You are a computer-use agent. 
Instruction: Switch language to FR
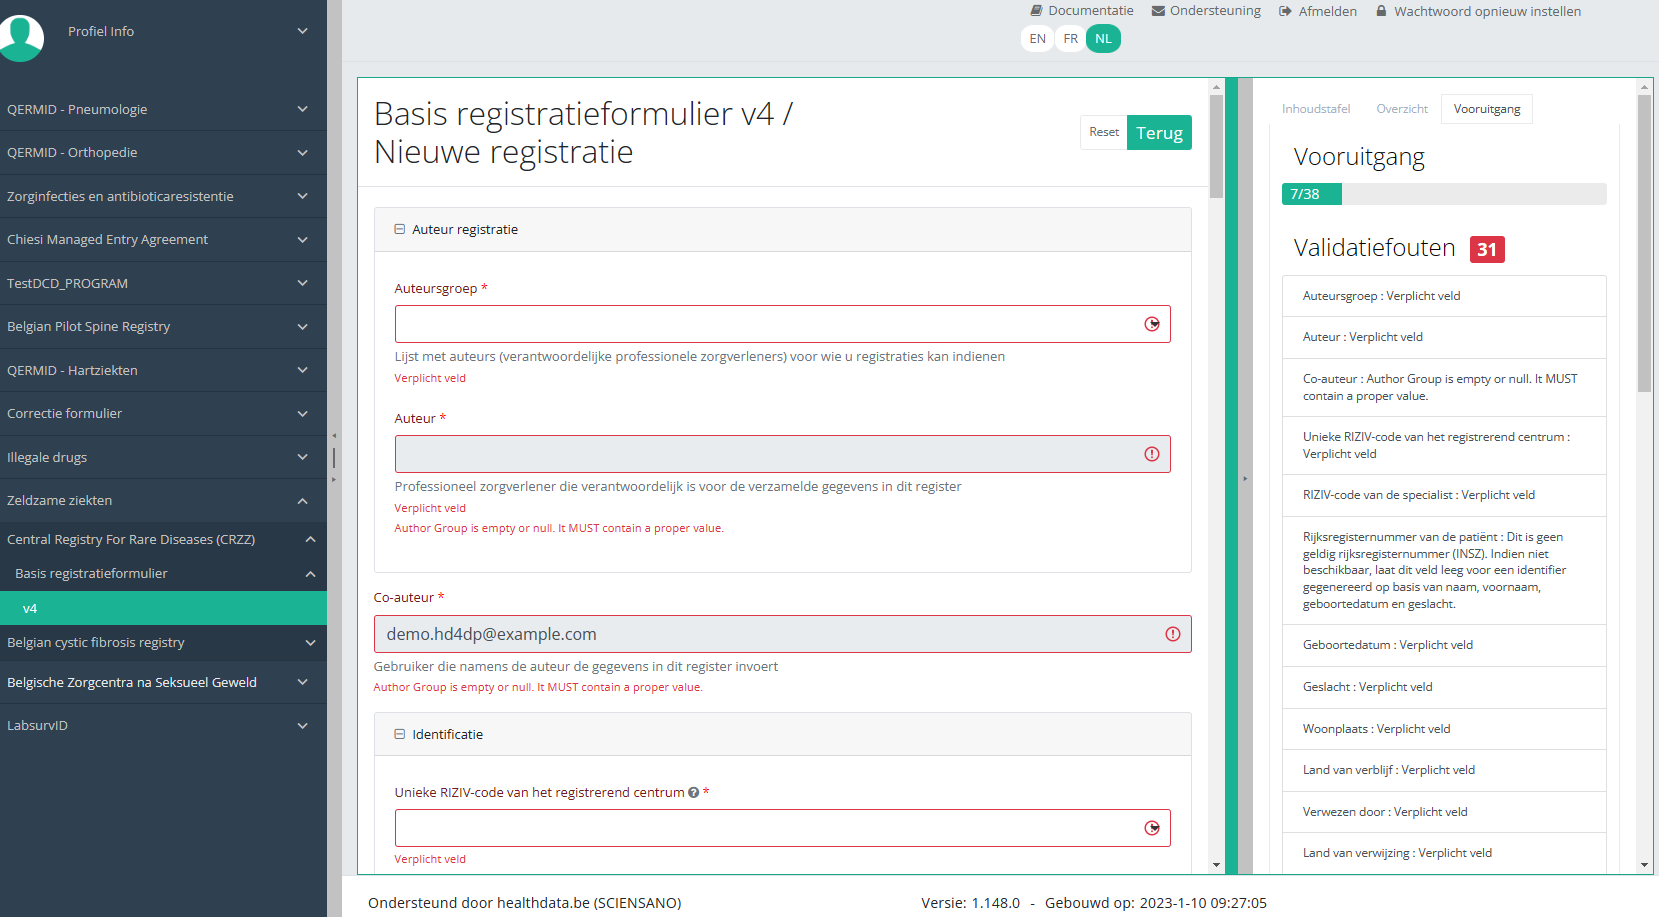[1070, 39]
